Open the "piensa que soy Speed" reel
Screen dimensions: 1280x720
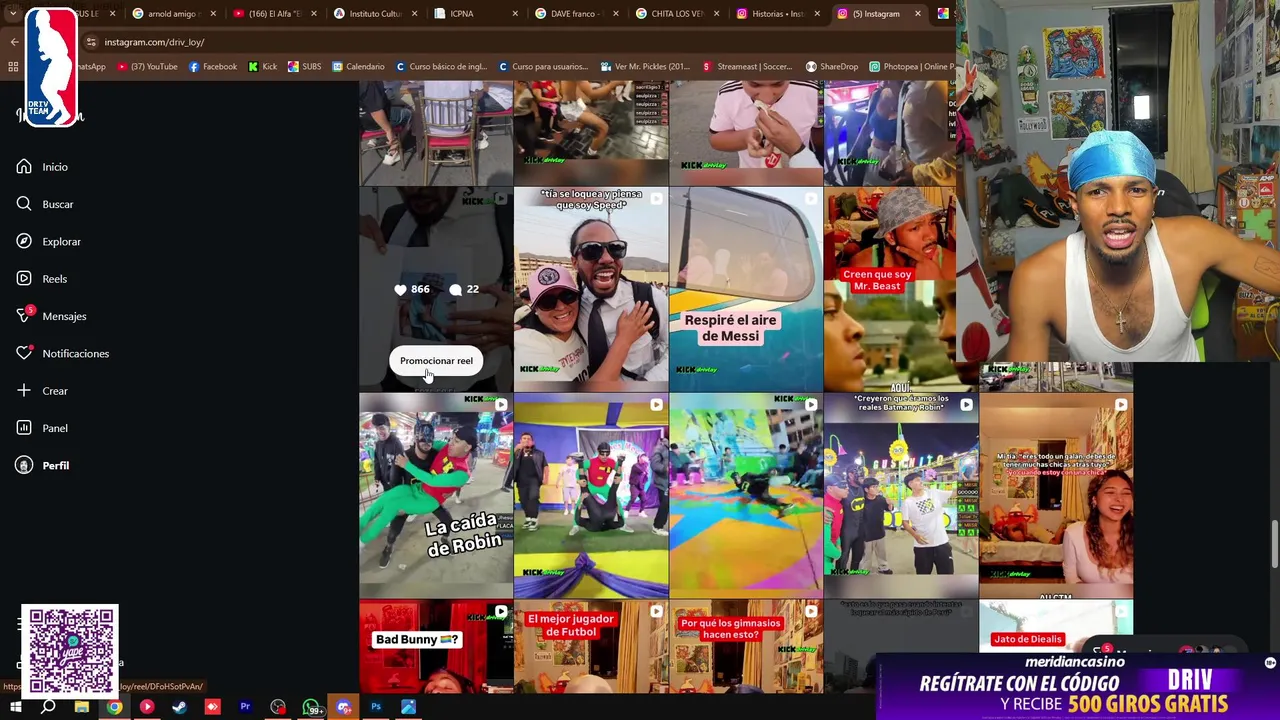(x=591, y=289)
